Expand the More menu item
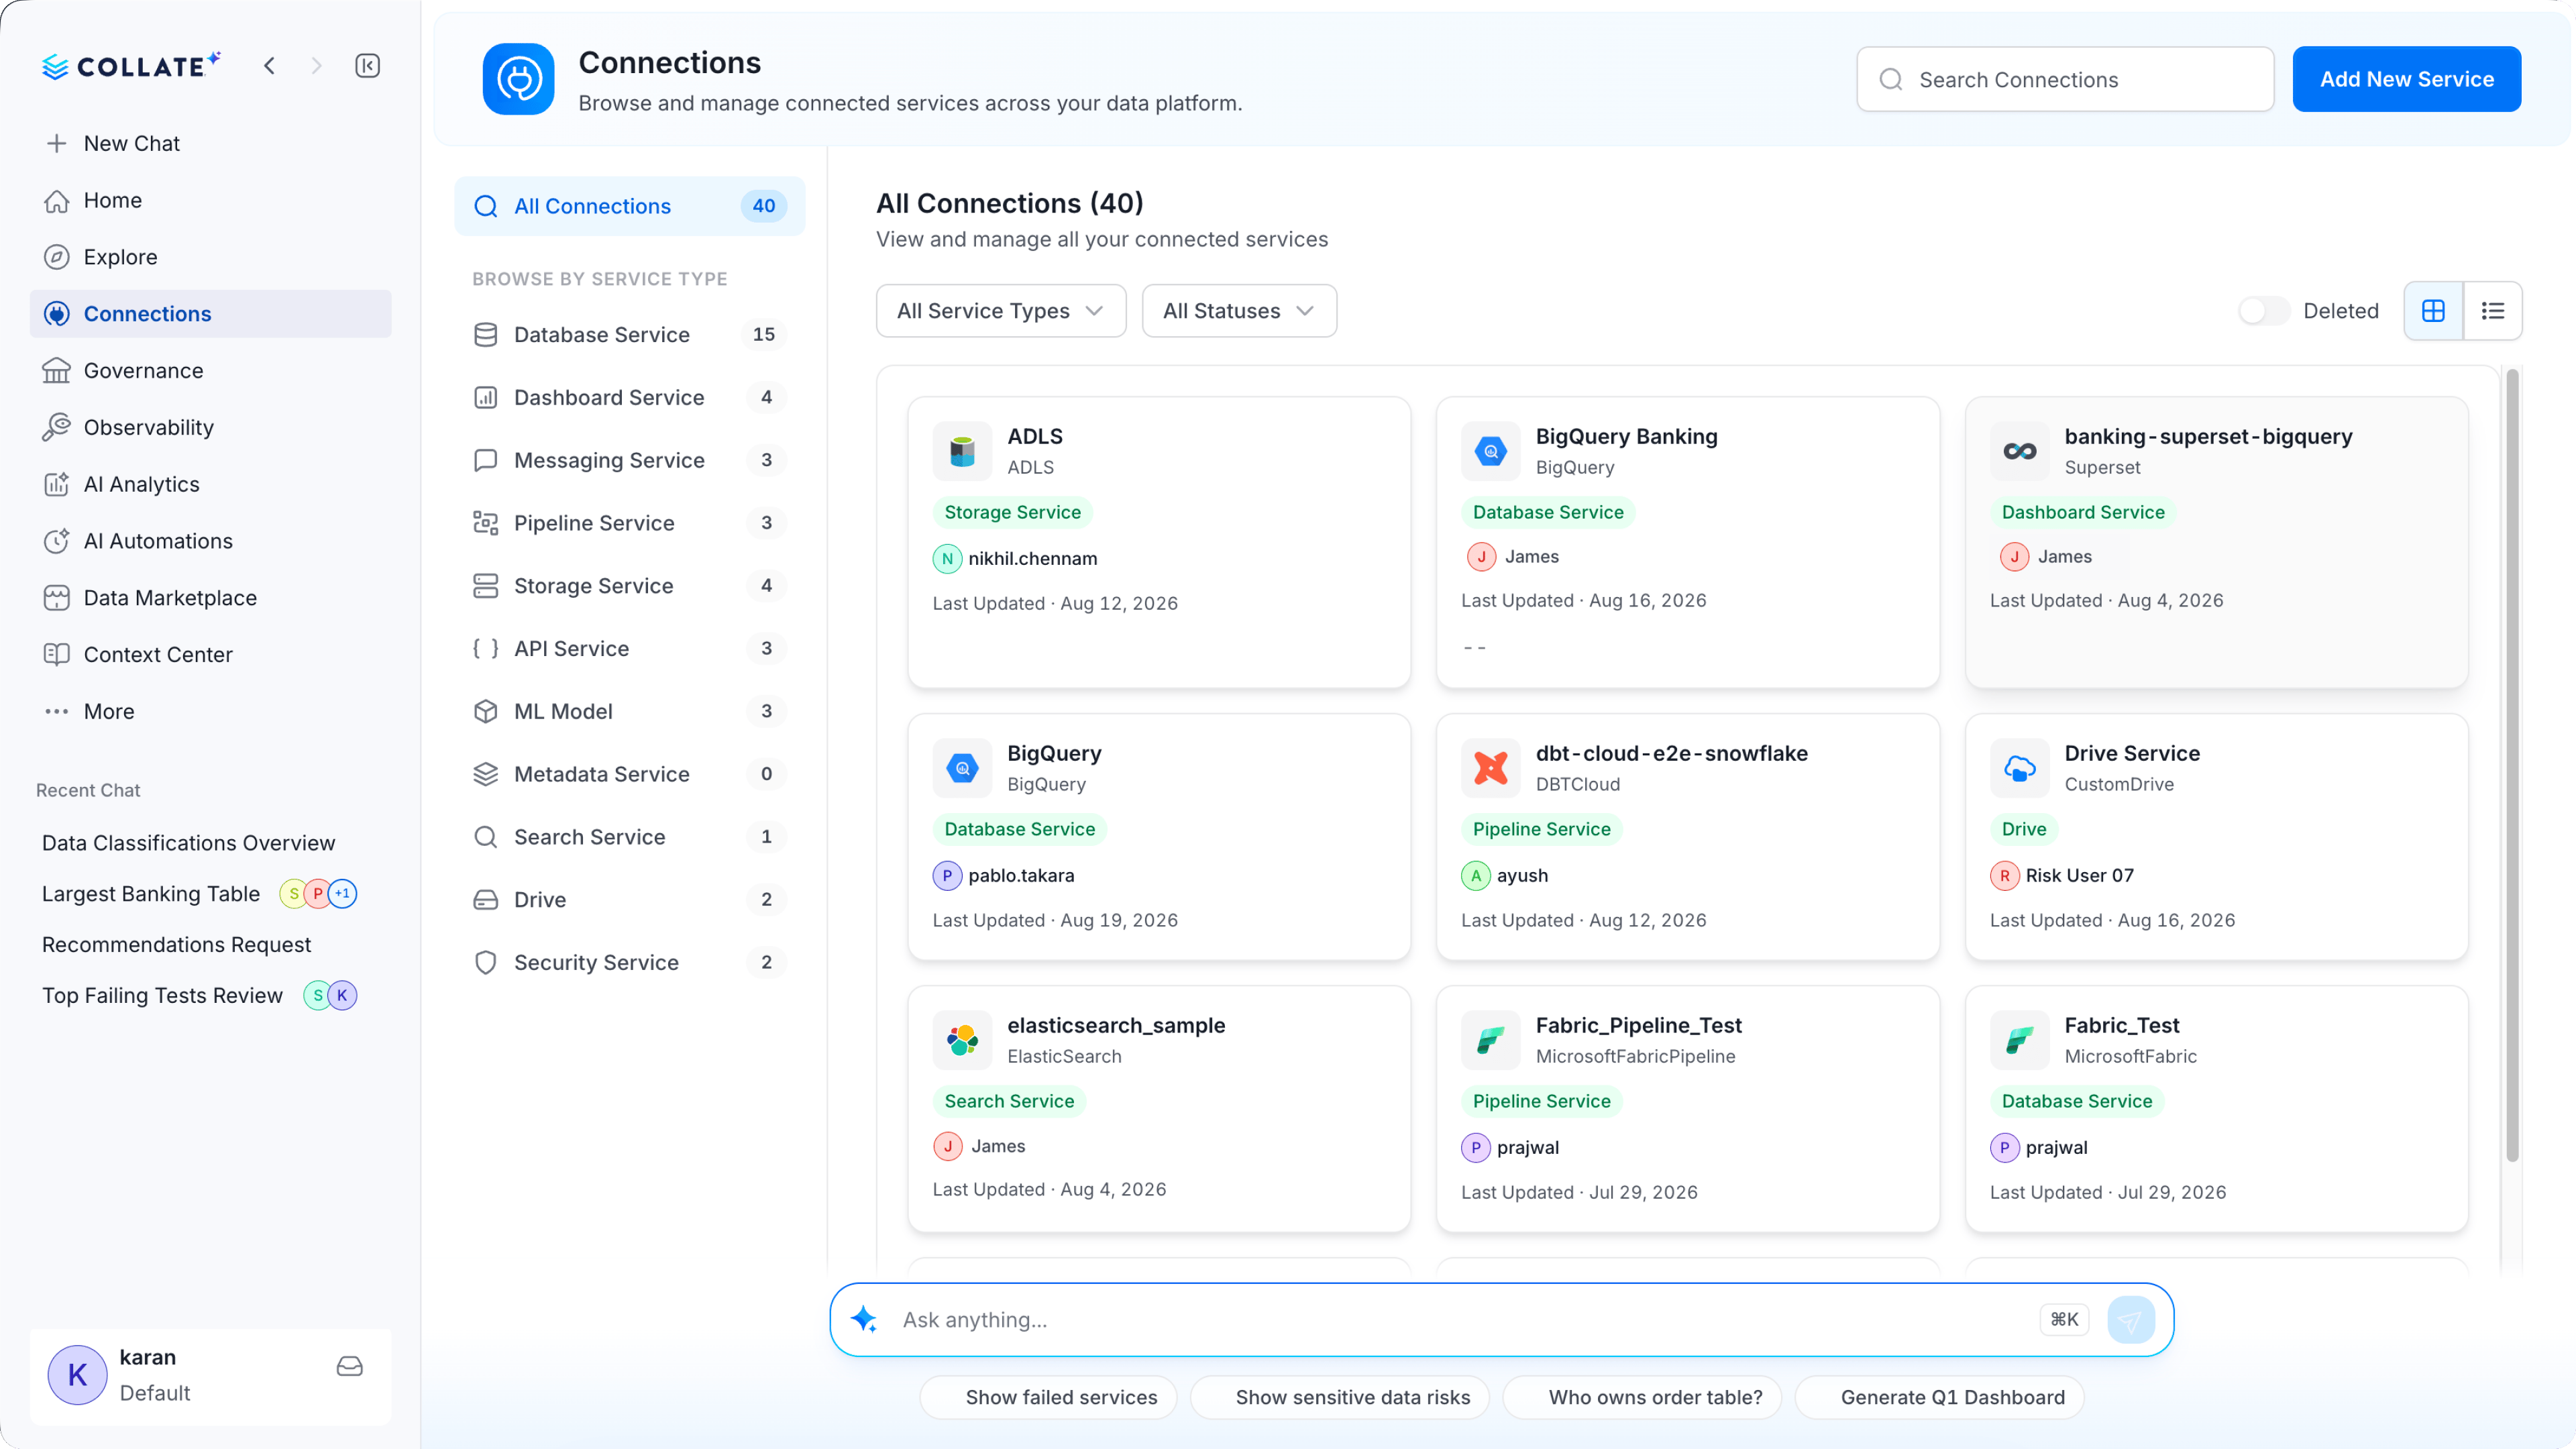2576x1449 pixels. (210, 711)
